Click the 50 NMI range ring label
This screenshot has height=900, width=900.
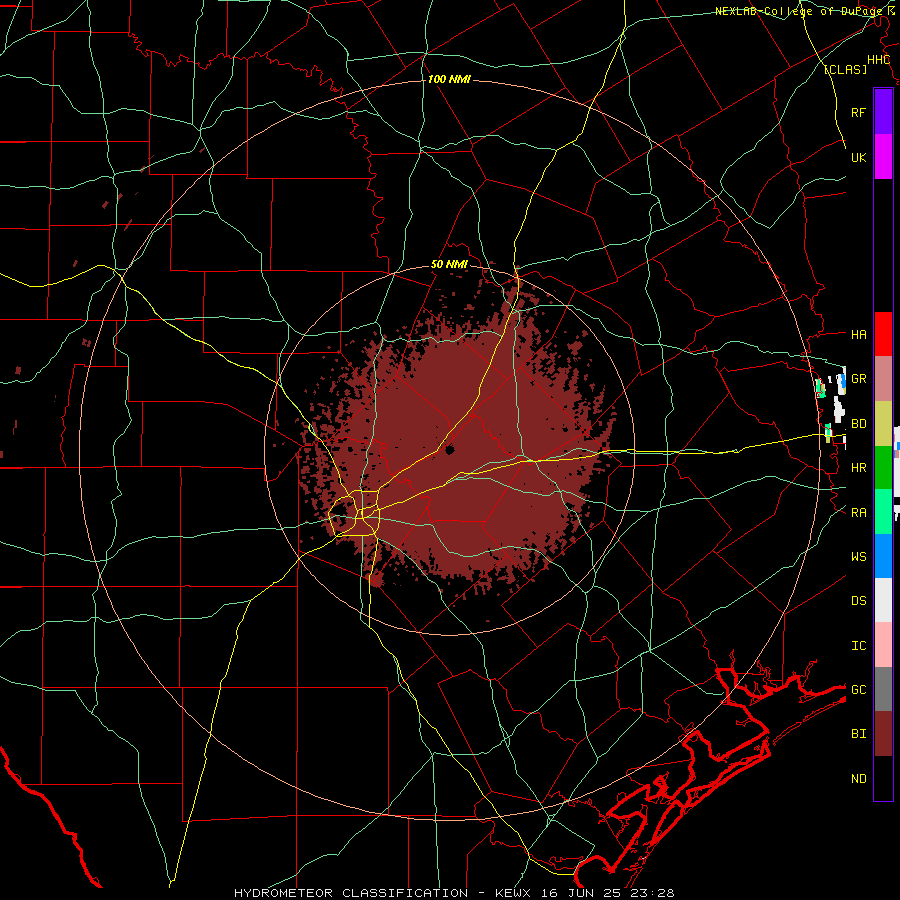(449, 264)
